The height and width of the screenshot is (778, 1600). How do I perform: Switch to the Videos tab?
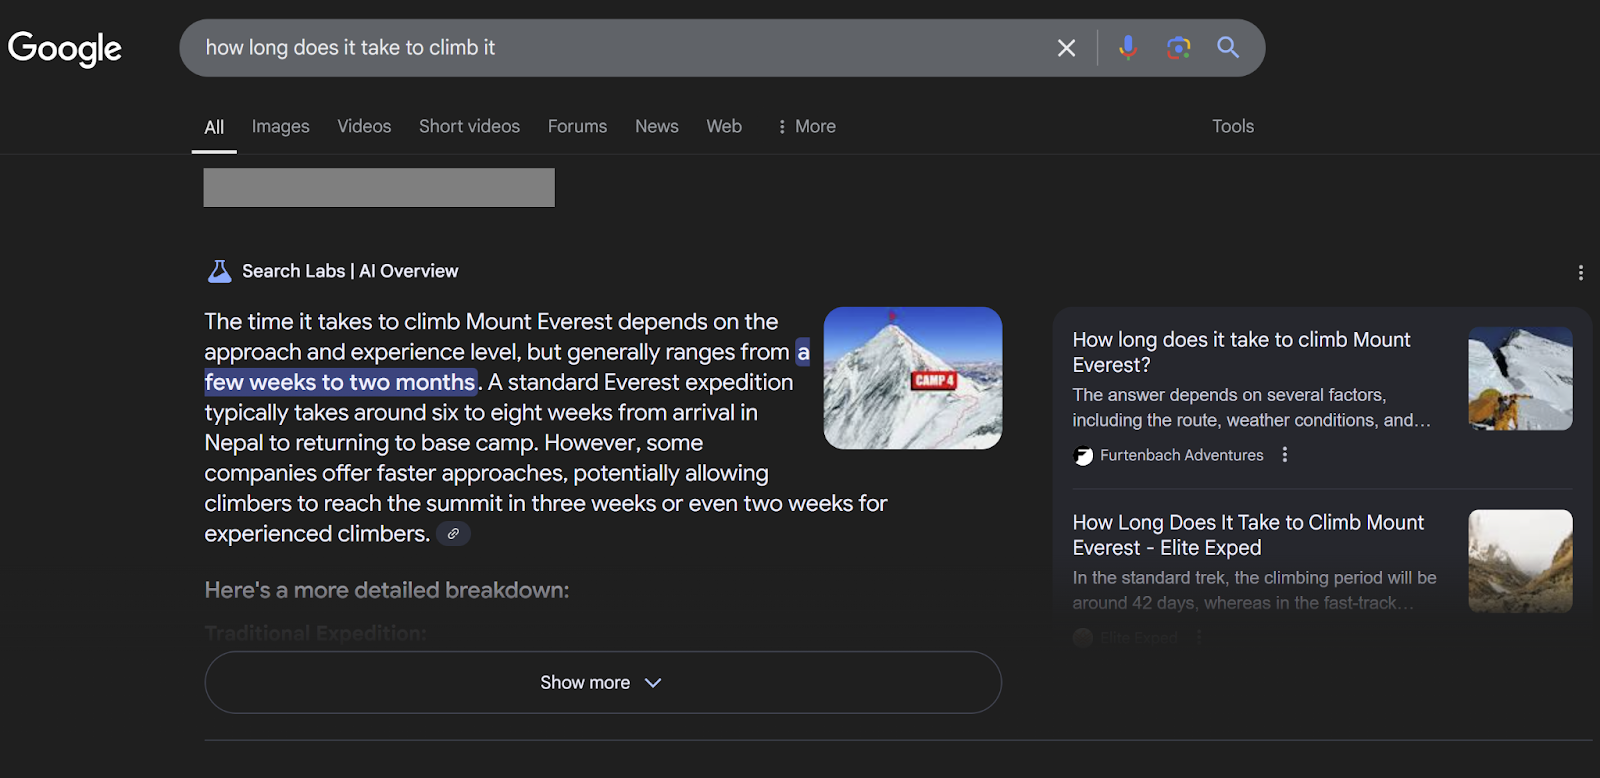364,126
